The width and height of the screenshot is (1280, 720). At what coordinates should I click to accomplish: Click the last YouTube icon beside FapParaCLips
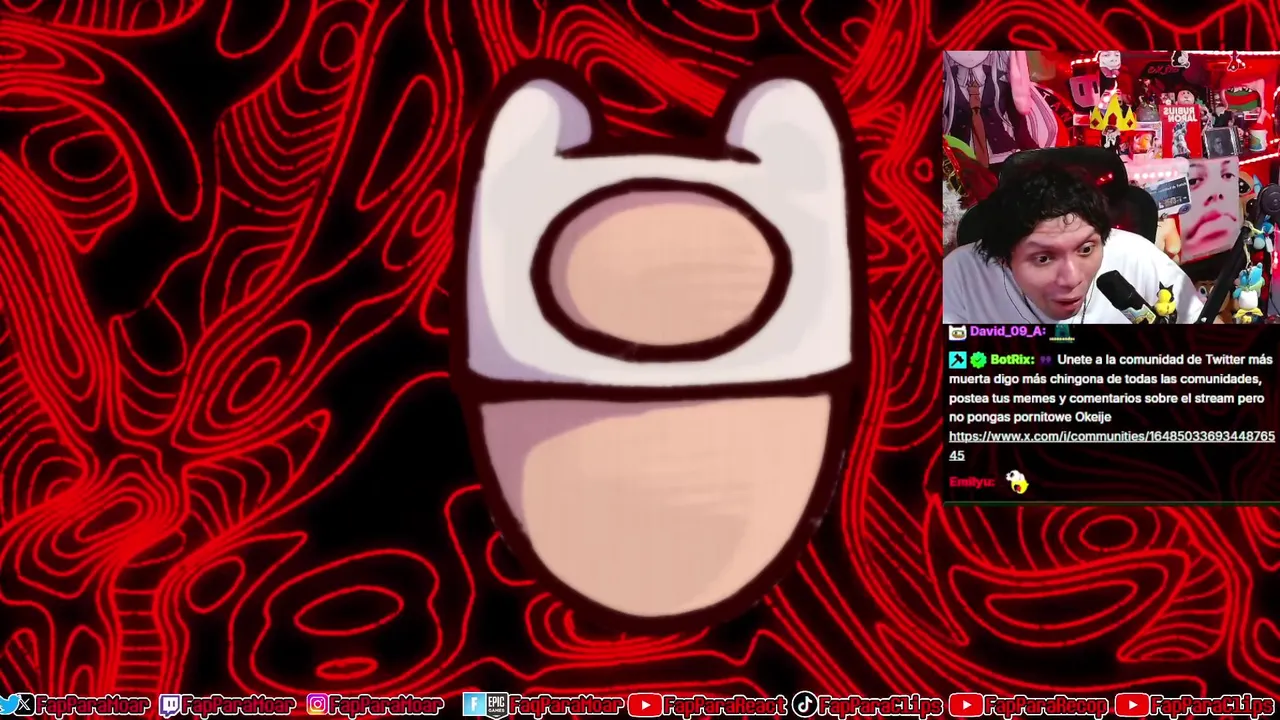pos(1132,705)
